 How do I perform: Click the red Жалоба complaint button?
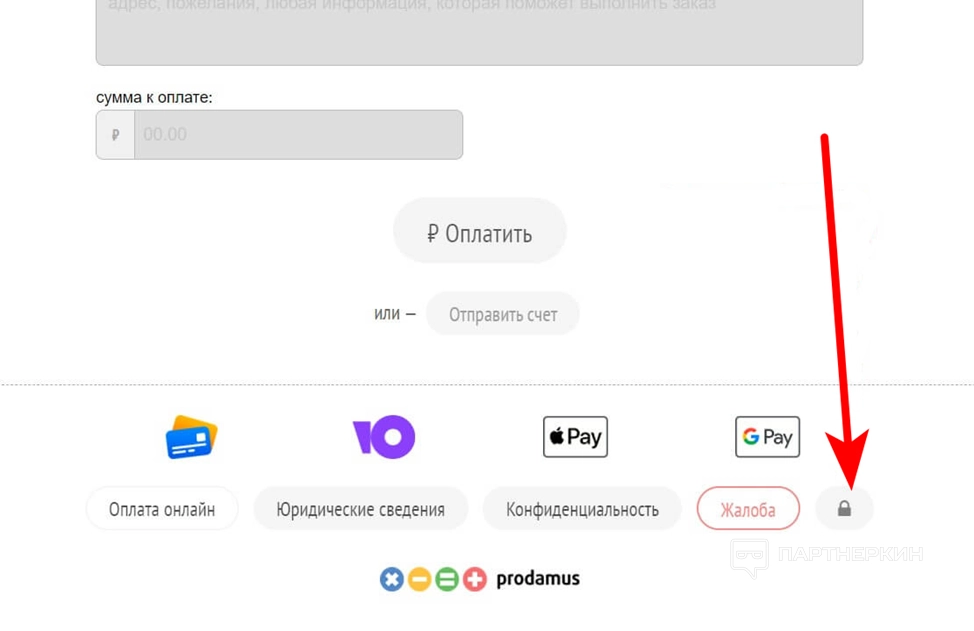[x=748, y=509]
